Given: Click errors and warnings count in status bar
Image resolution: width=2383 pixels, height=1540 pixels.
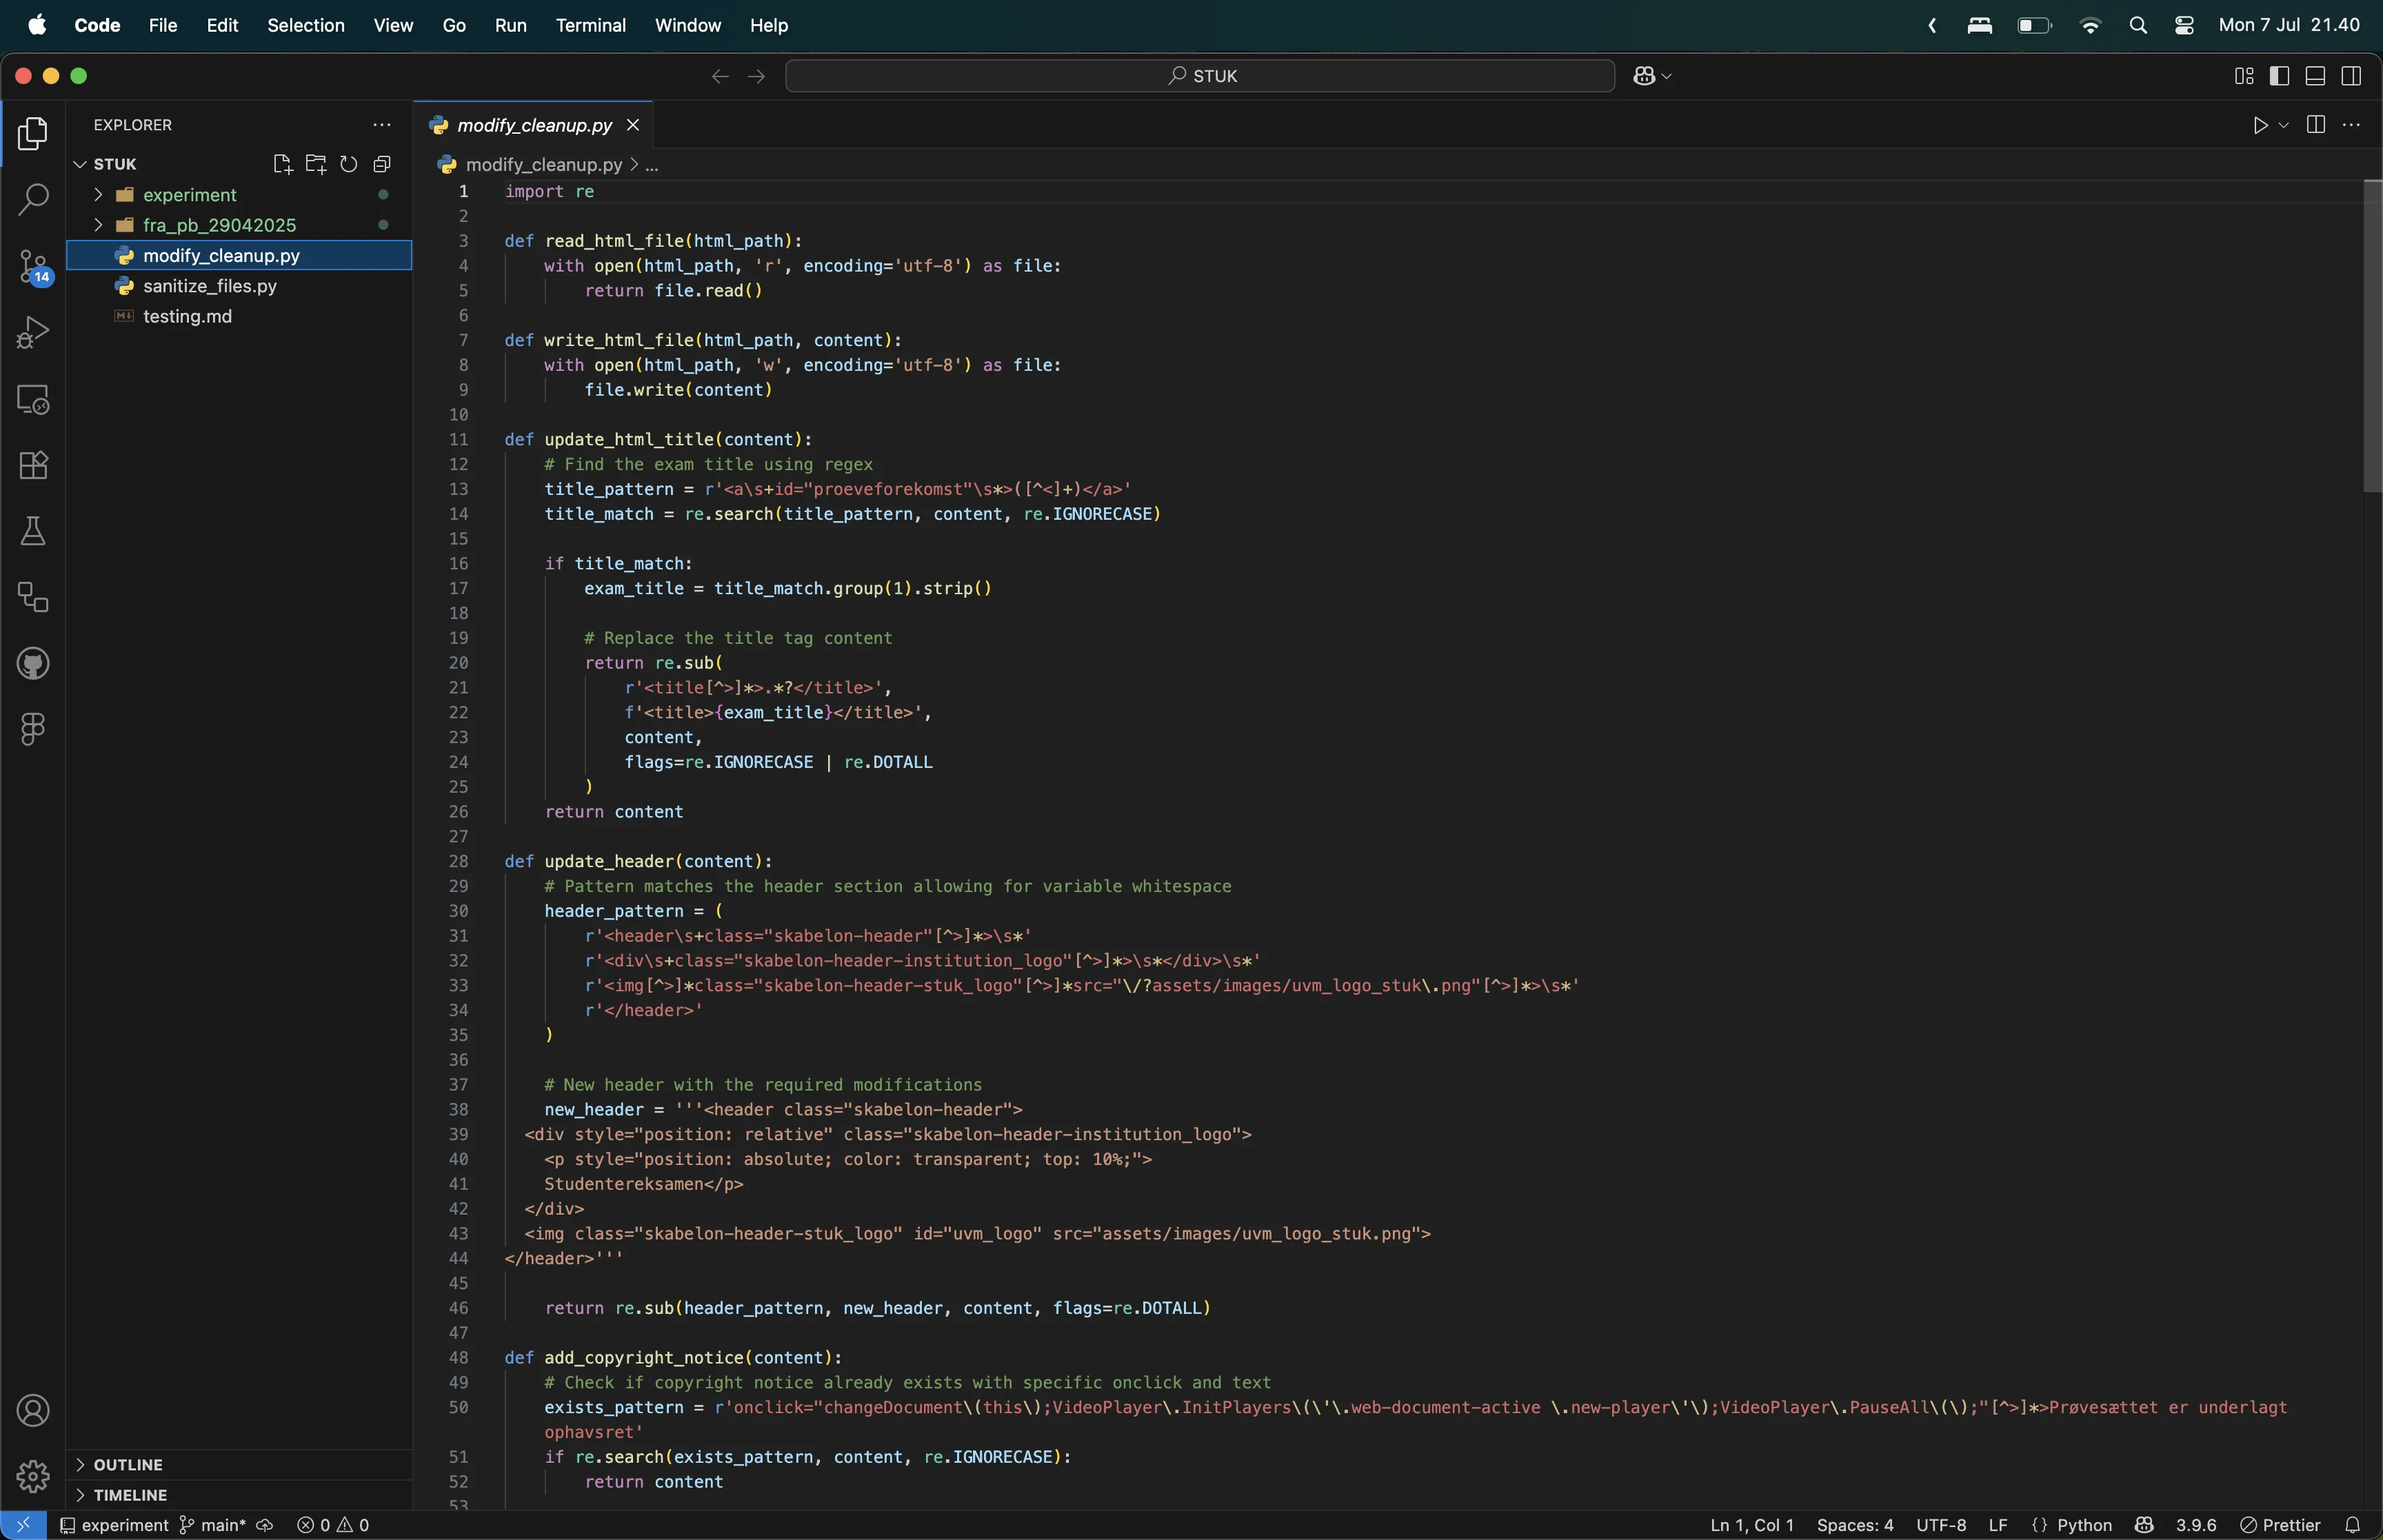Looking at the screenshot, I should (334, 1525).
